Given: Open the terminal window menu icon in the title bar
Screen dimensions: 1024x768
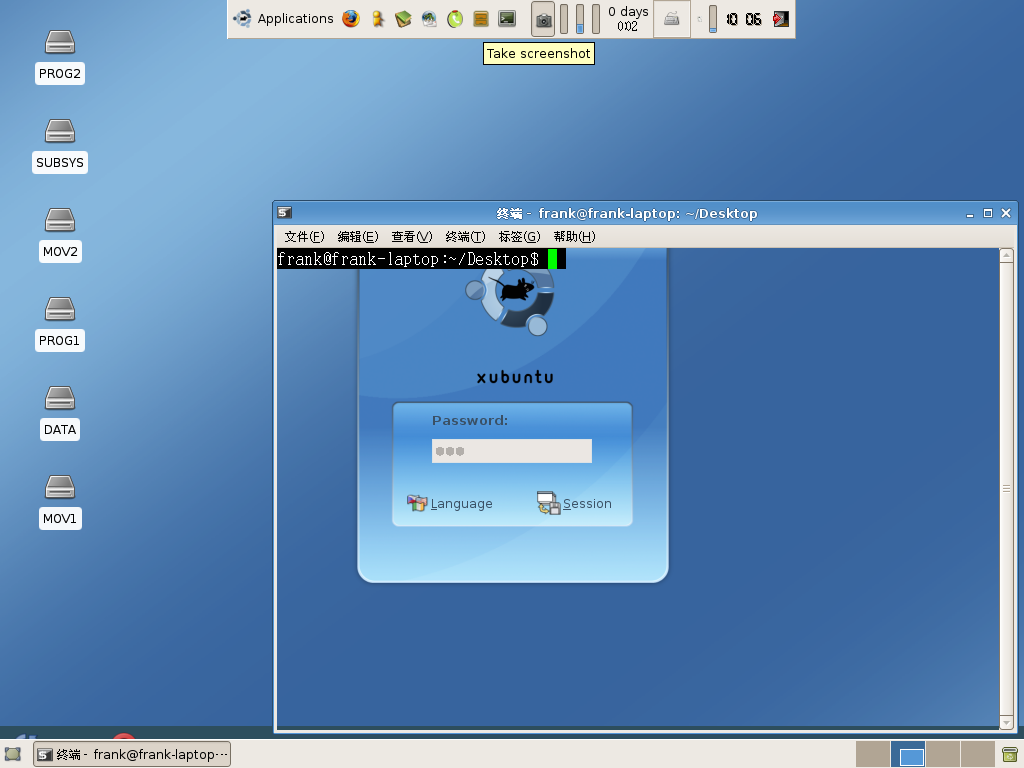Looking at the screenshot, I should tap(284, 212).
